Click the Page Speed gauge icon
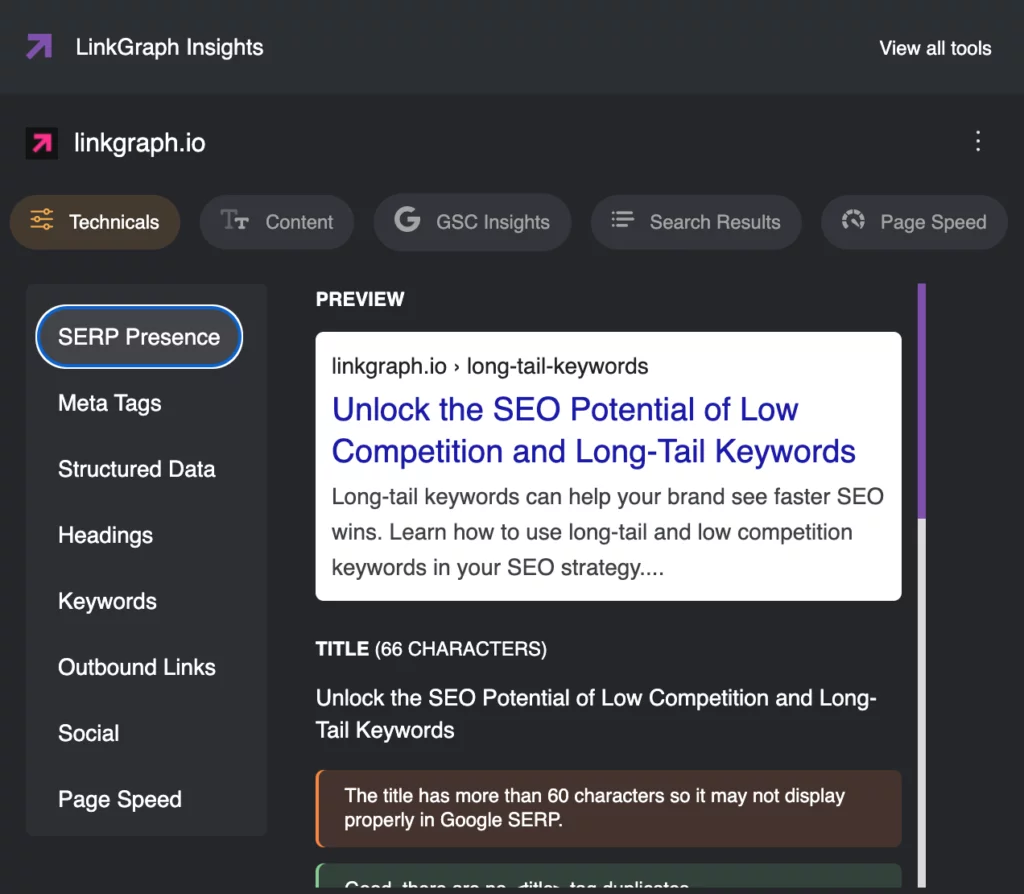This screenshot has height=894, width=1024. (853, 222)
